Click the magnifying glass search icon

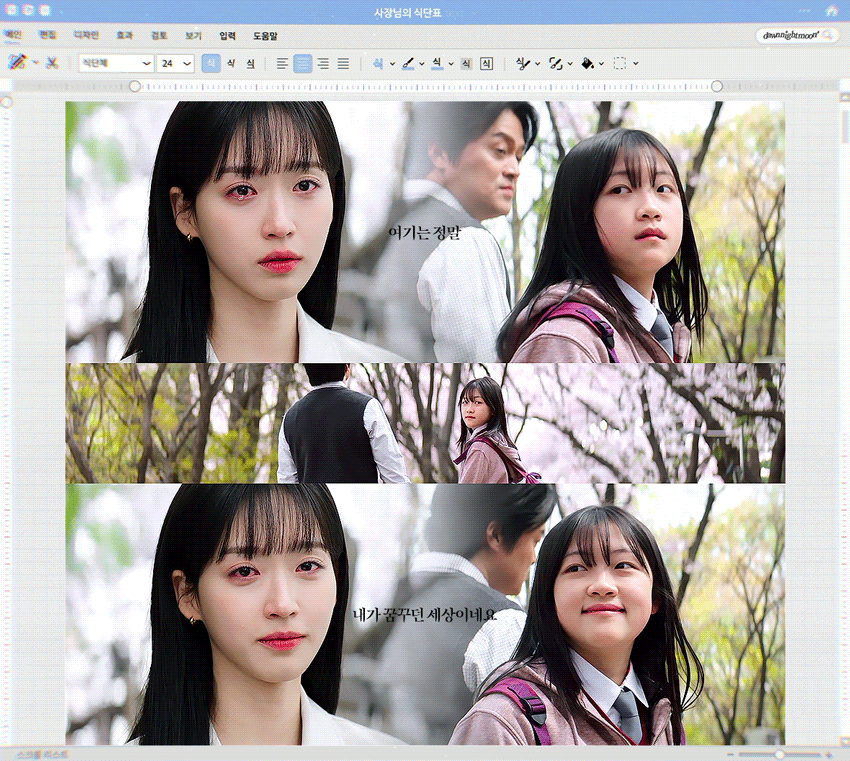click(x=828, y=35)
